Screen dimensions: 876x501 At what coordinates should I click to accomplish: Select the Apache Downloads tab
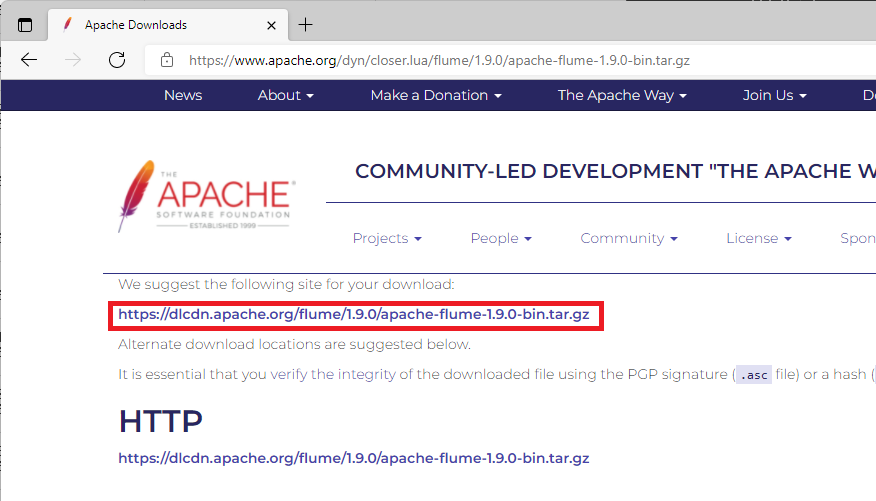point(168,25)
